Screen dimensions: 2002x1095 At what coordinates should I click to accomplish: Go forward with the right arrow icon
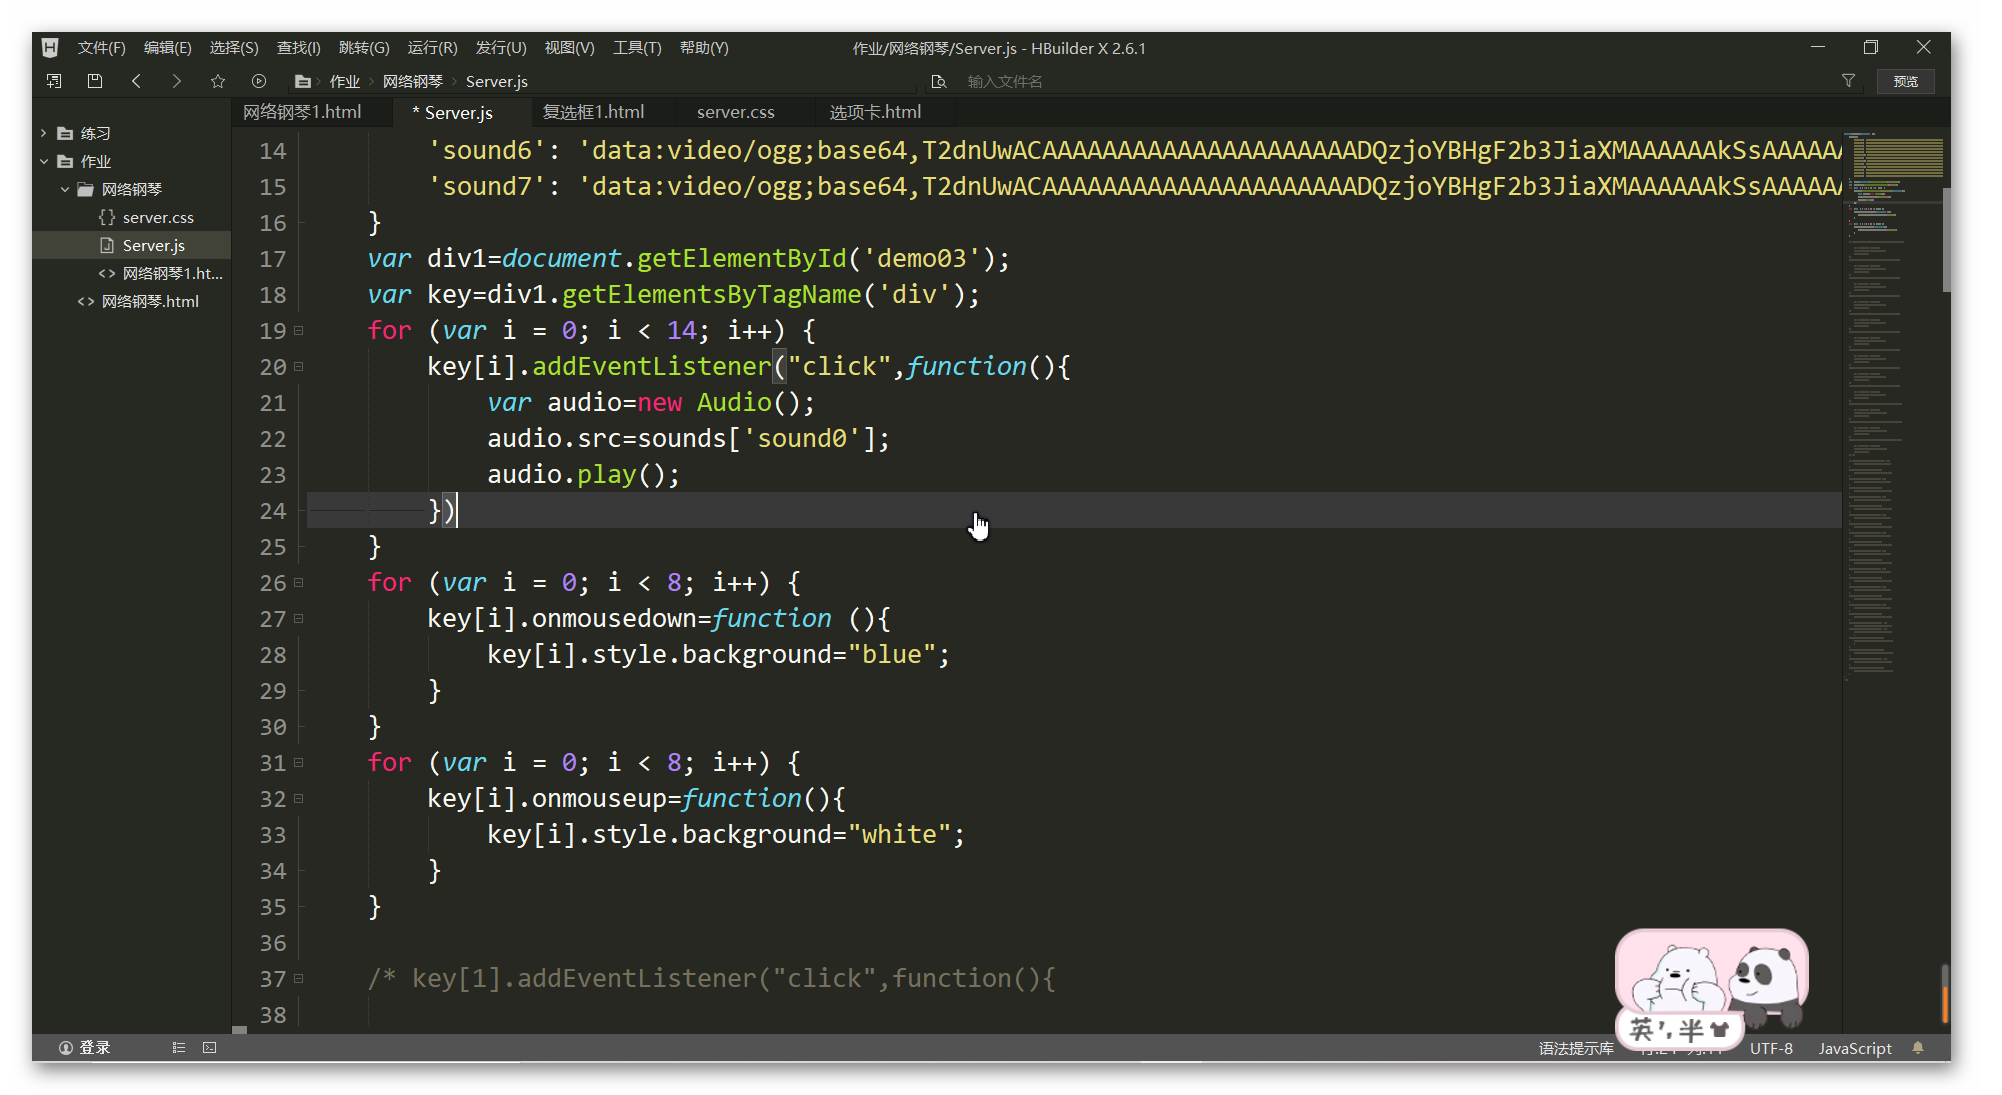pyautogui.click(x=177, y=81)
